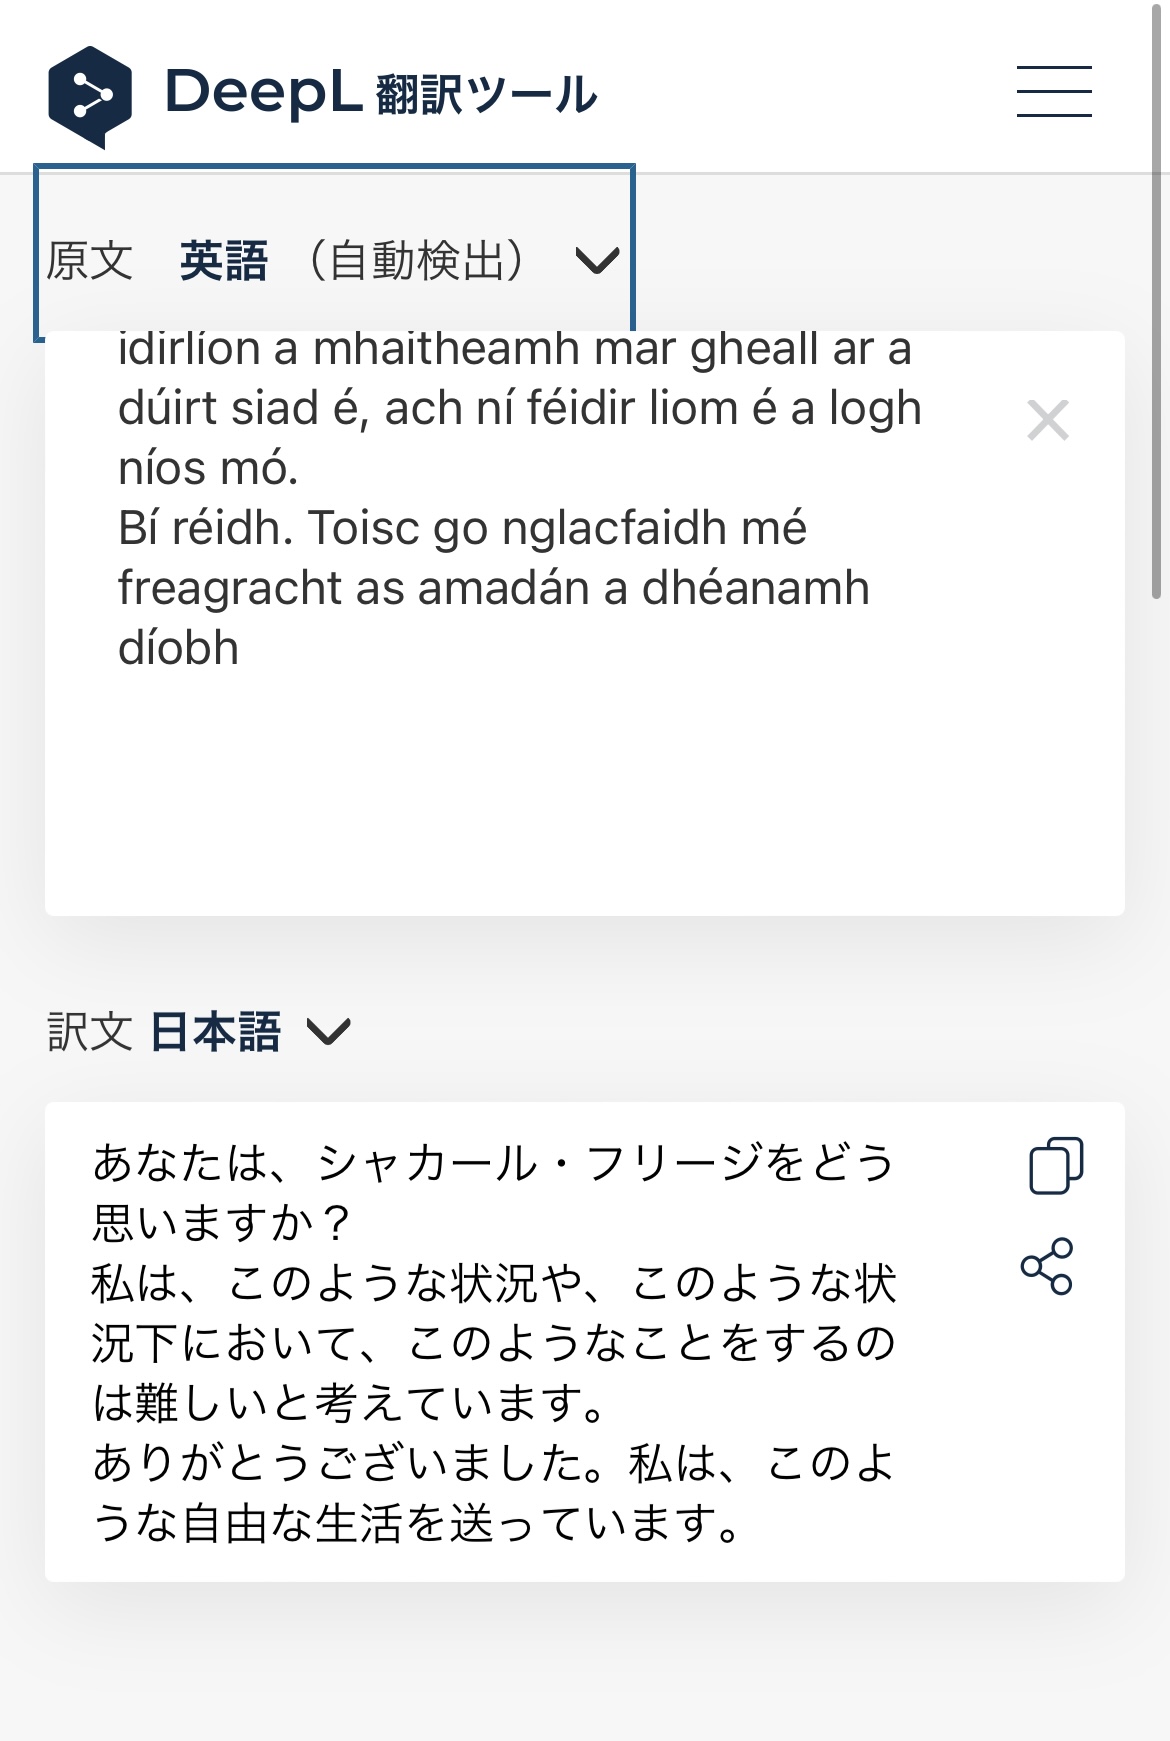This screenshot has width=1170, height=1741.
Task: Copy the Japanese translation to clipboard
Action: [1055, 1165]
